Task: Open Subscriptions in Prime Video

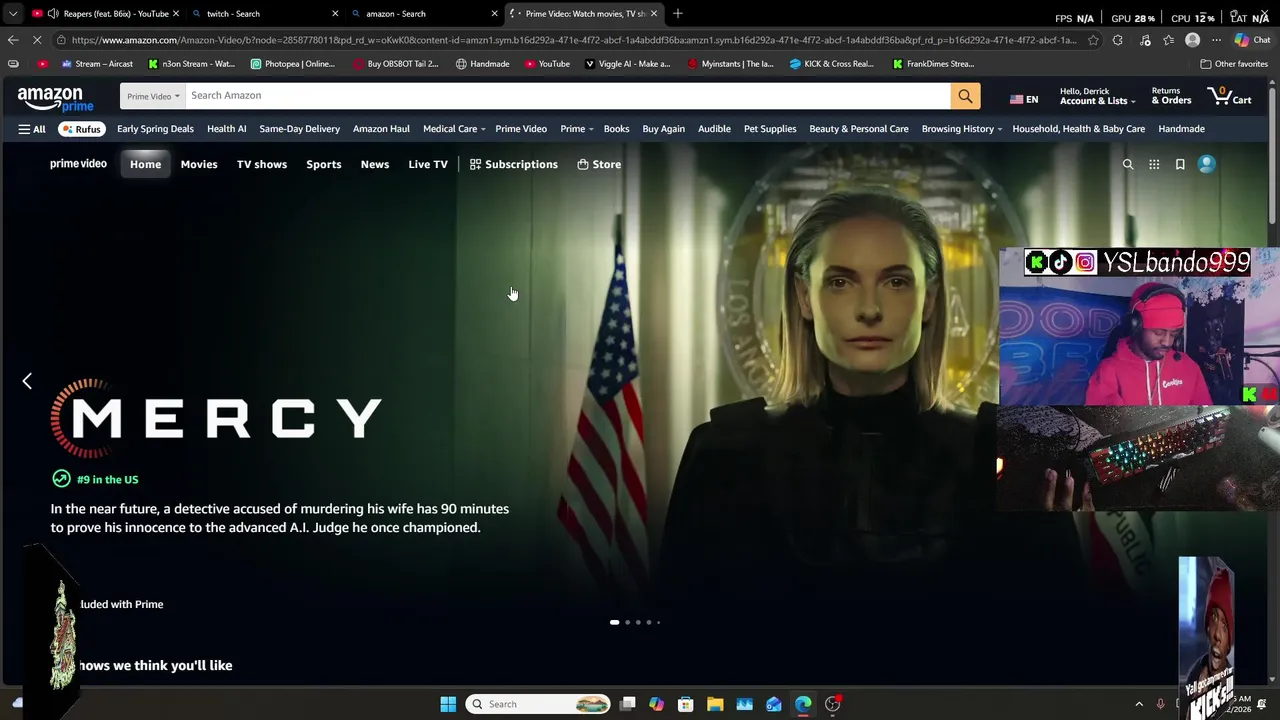Action: click(514, 164)
